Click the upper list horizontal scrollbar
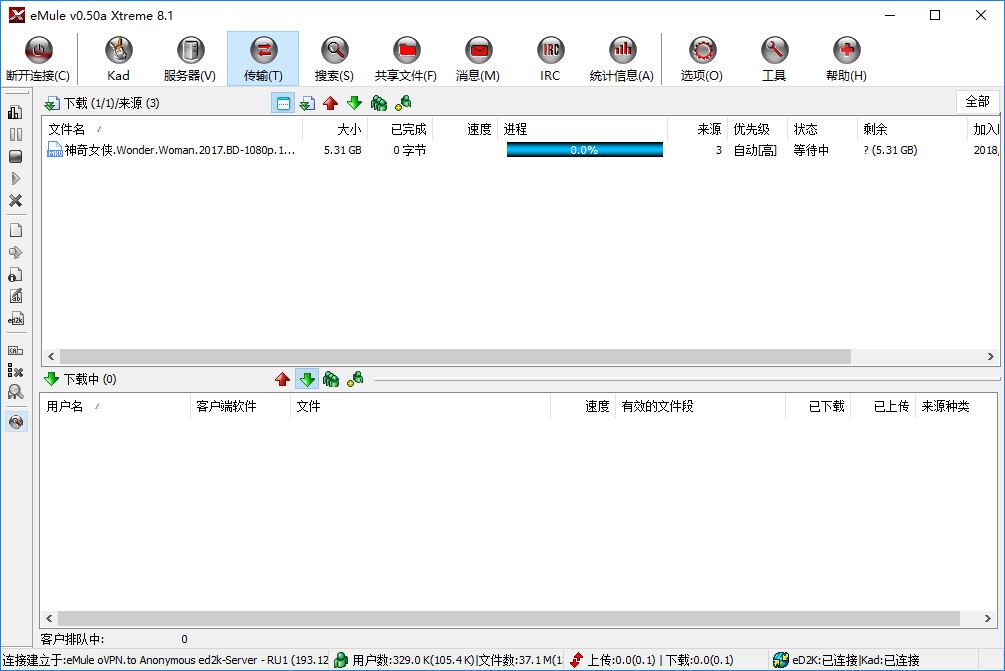This screenshot has height=671, width=1005. (455, 356)
